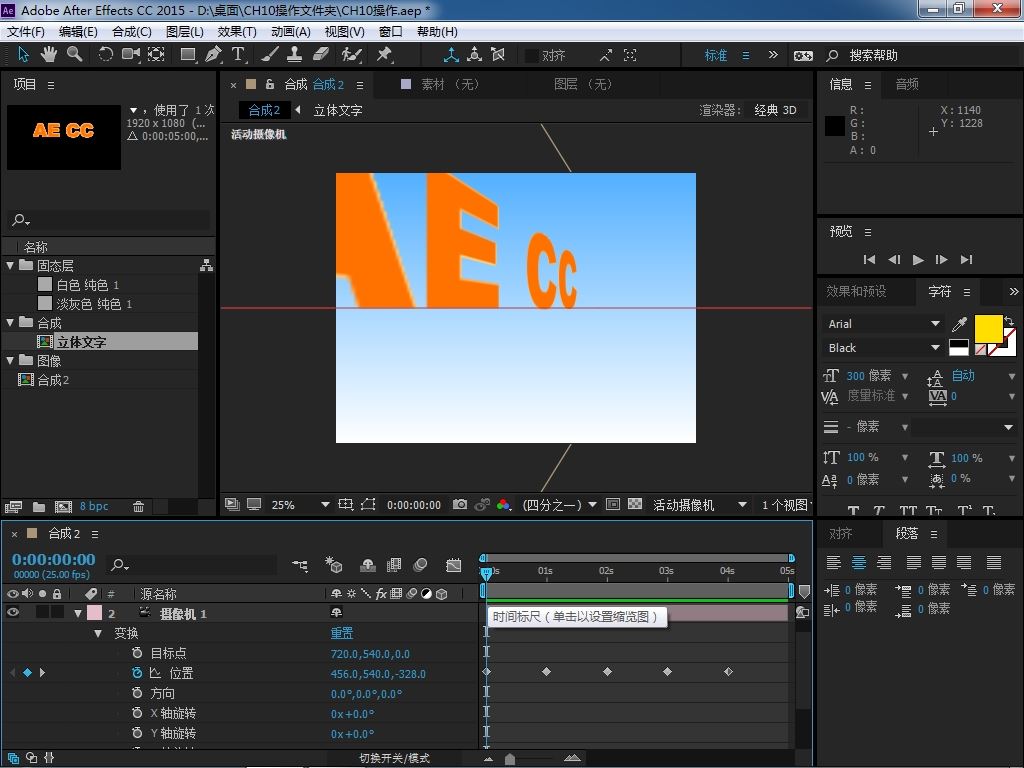Select the Eraser tool

coord(321,55)
